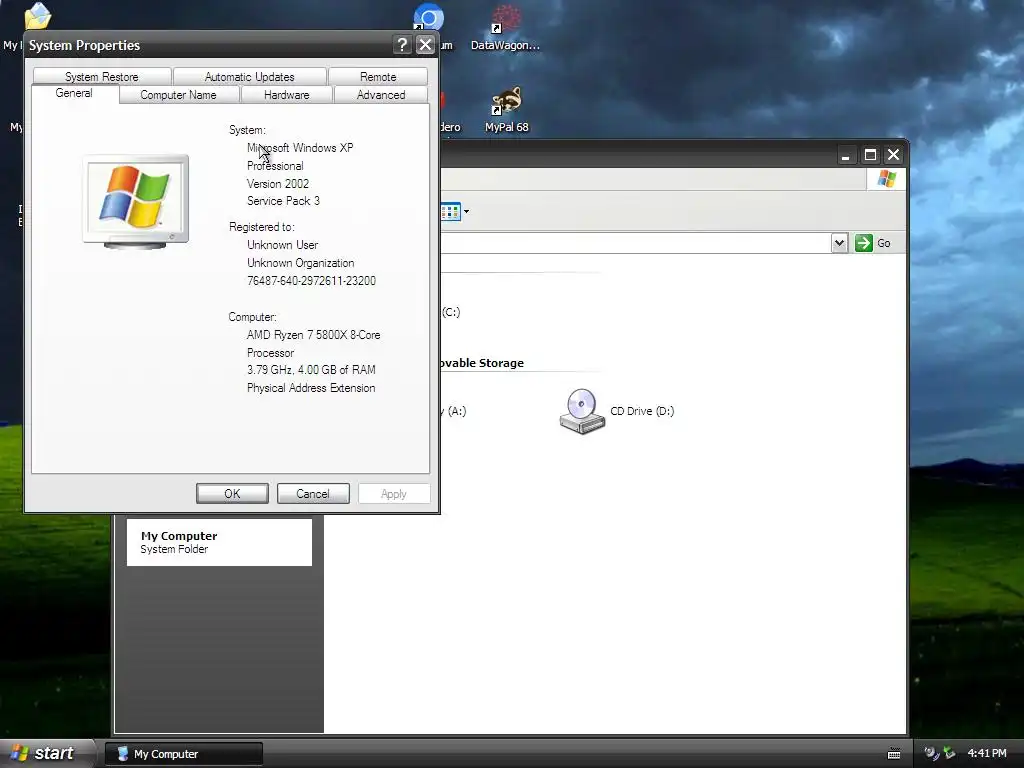Go to the Advanced tab
The image size is (1024, 768).
(381, 95)
